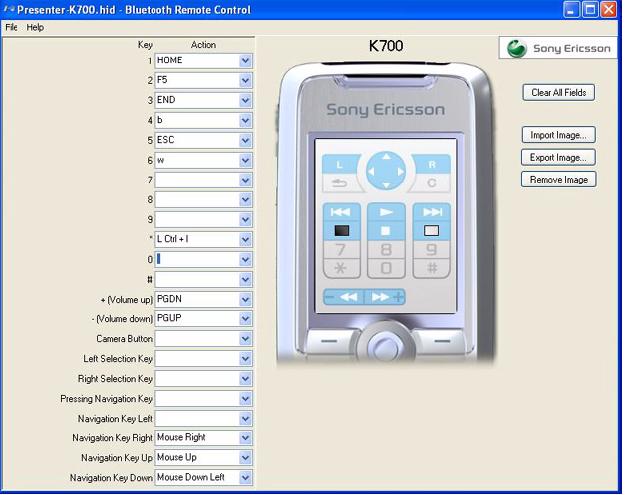Viewport: 625px width, 495px height.
Task: Open the Volume up action dropdown (PGDN)
Action: 246,299
